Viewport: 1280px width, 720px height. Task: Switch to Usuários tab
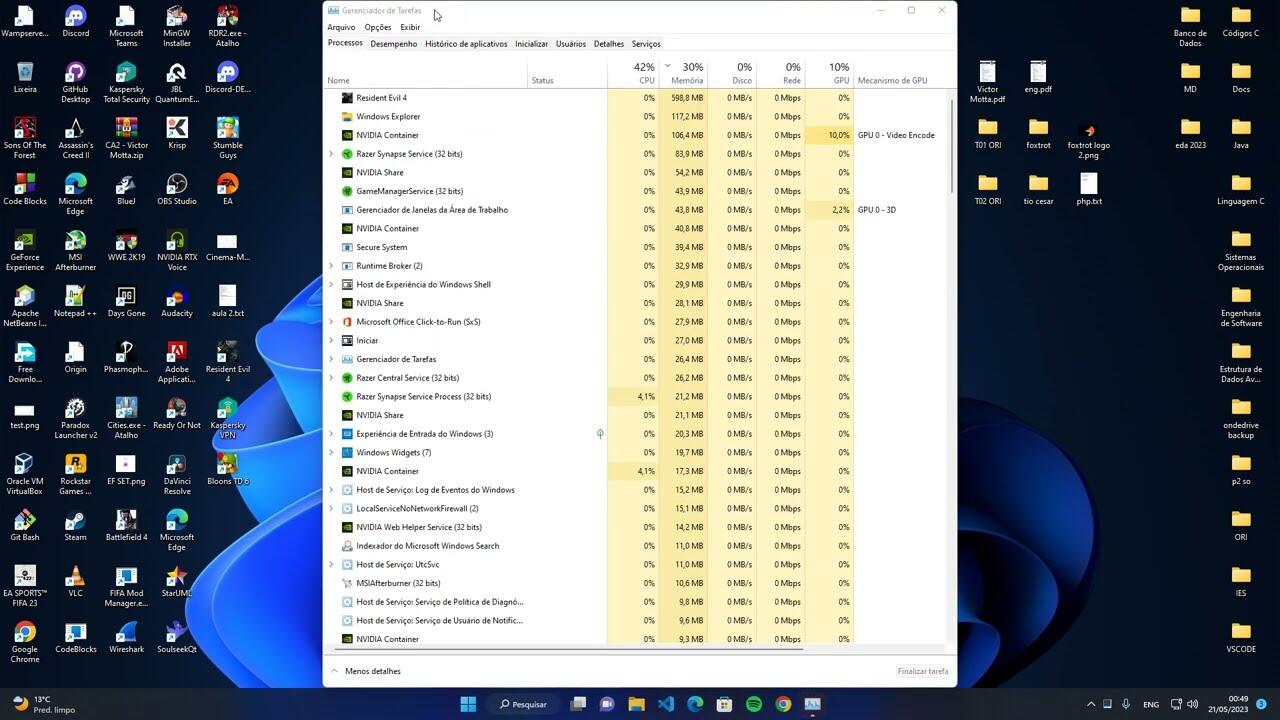(x=571, y=44)
